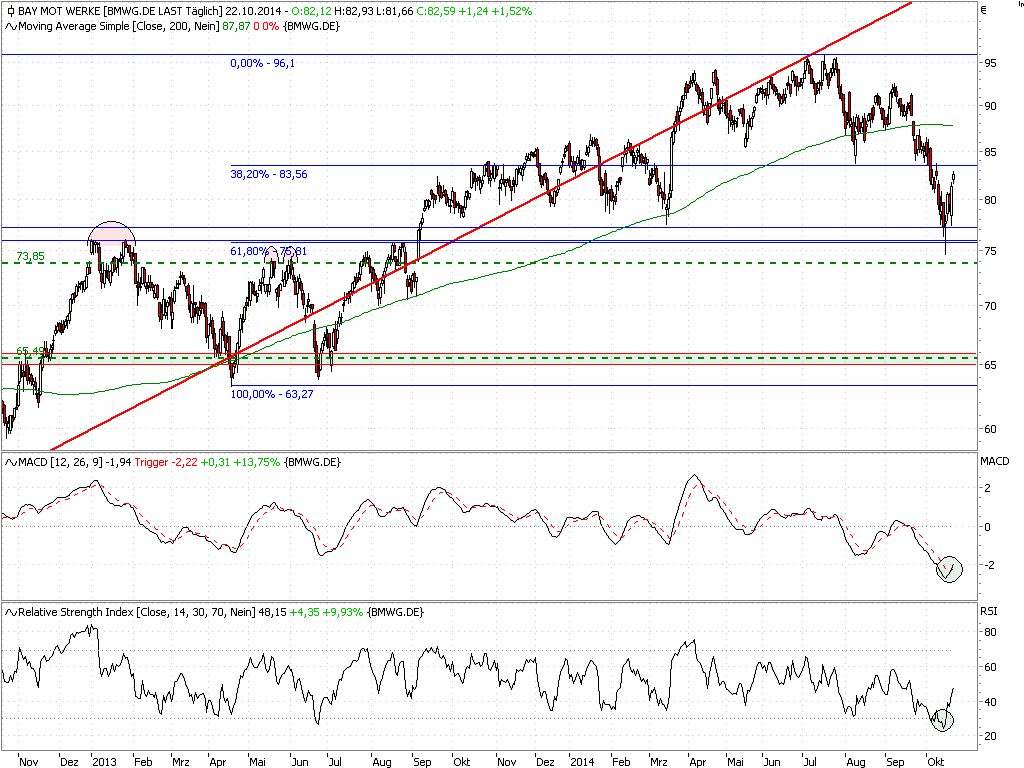Click the Trigger value -2,22
Image resolution: width=1024 pixels, height=768 pixels.
pyautogui.click(x=184, y=462)
